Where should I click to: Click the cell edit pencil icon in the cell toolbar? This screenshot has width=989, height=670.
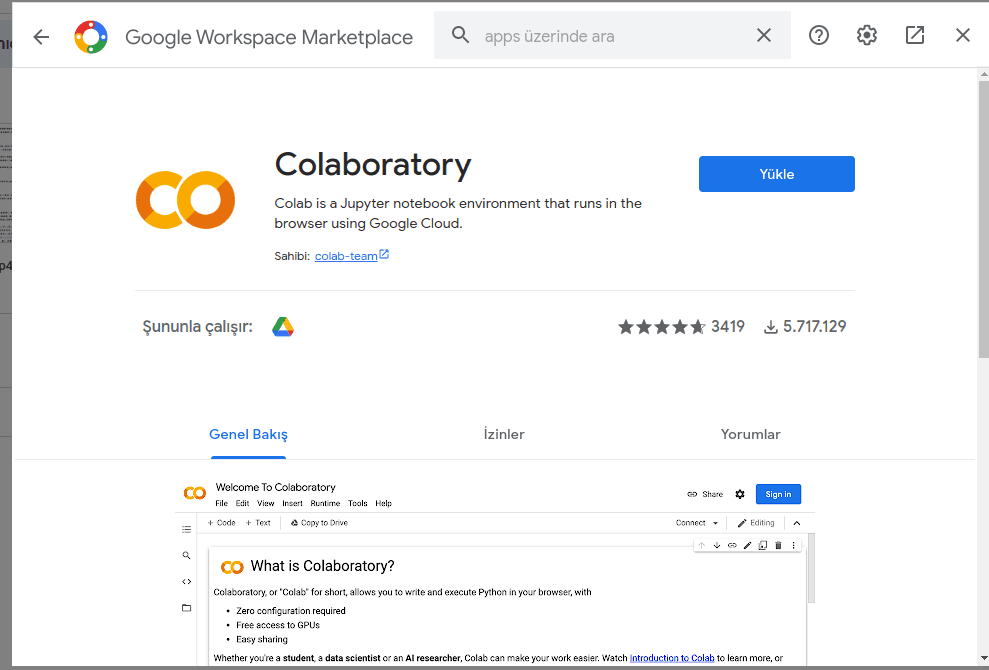coord(747,545)
